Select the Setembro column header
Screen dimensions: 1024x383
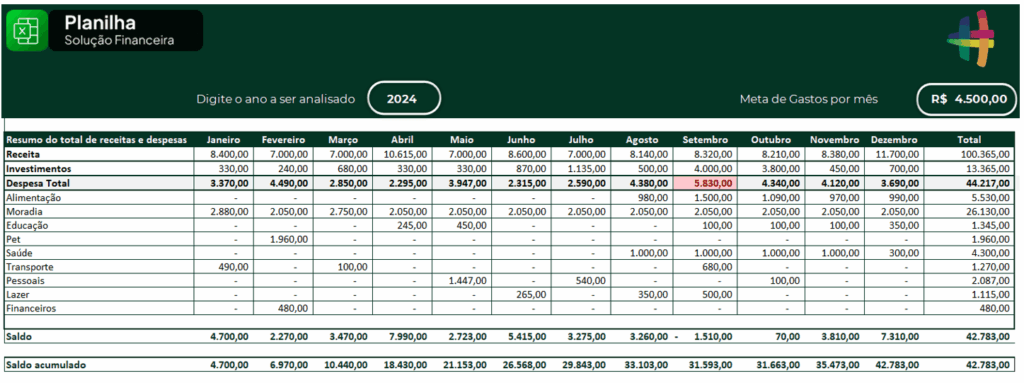(706, 140)
